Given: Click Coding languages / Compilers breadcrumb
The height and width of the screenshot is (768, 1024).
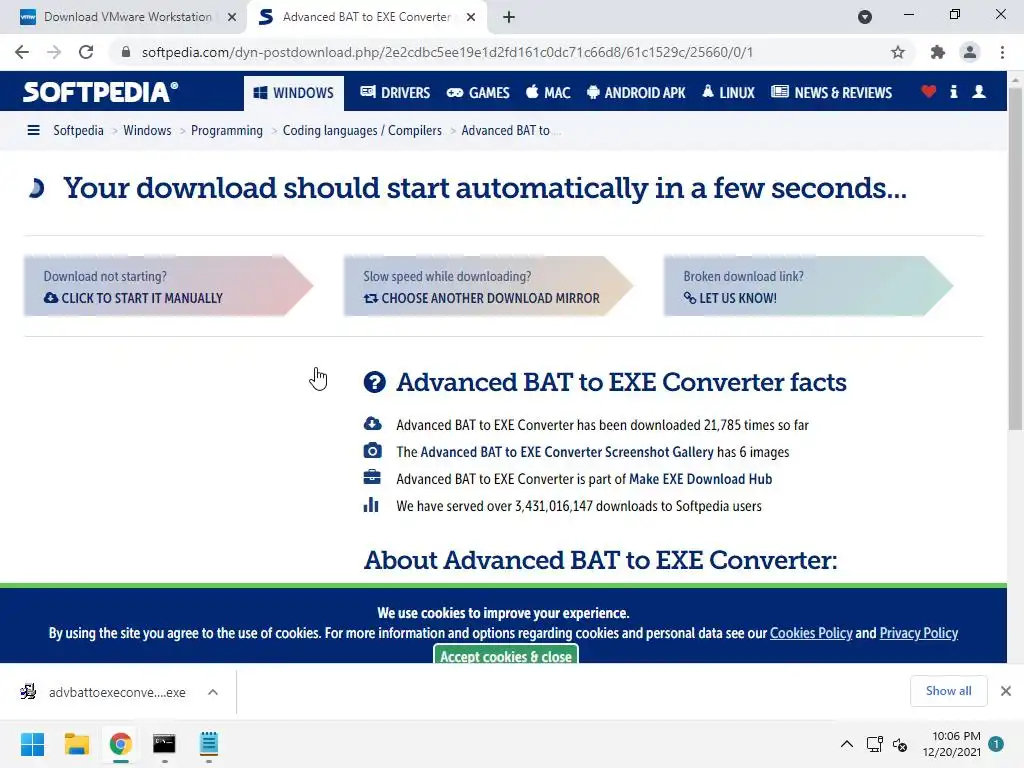Looking at the screenshot, I should pyautogui.click(x=362, y=131).
